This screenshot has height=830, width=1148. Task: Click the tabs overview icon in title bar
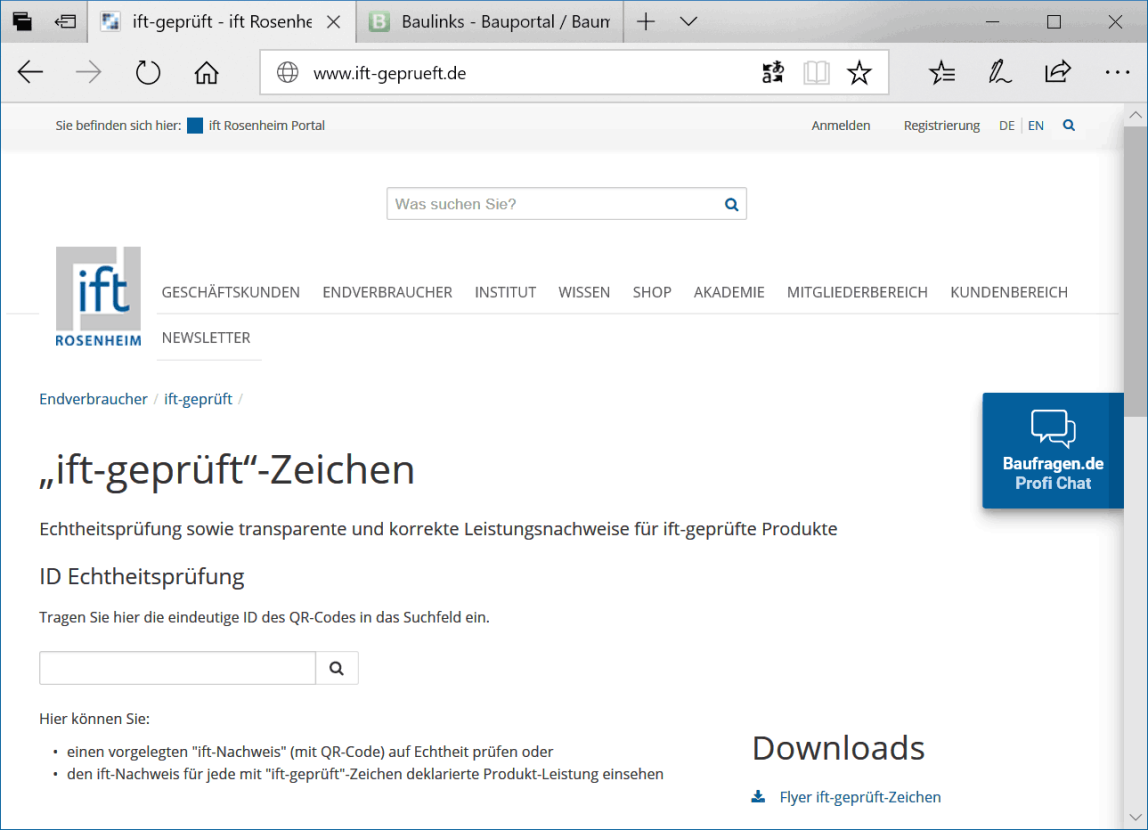[22, 22]
